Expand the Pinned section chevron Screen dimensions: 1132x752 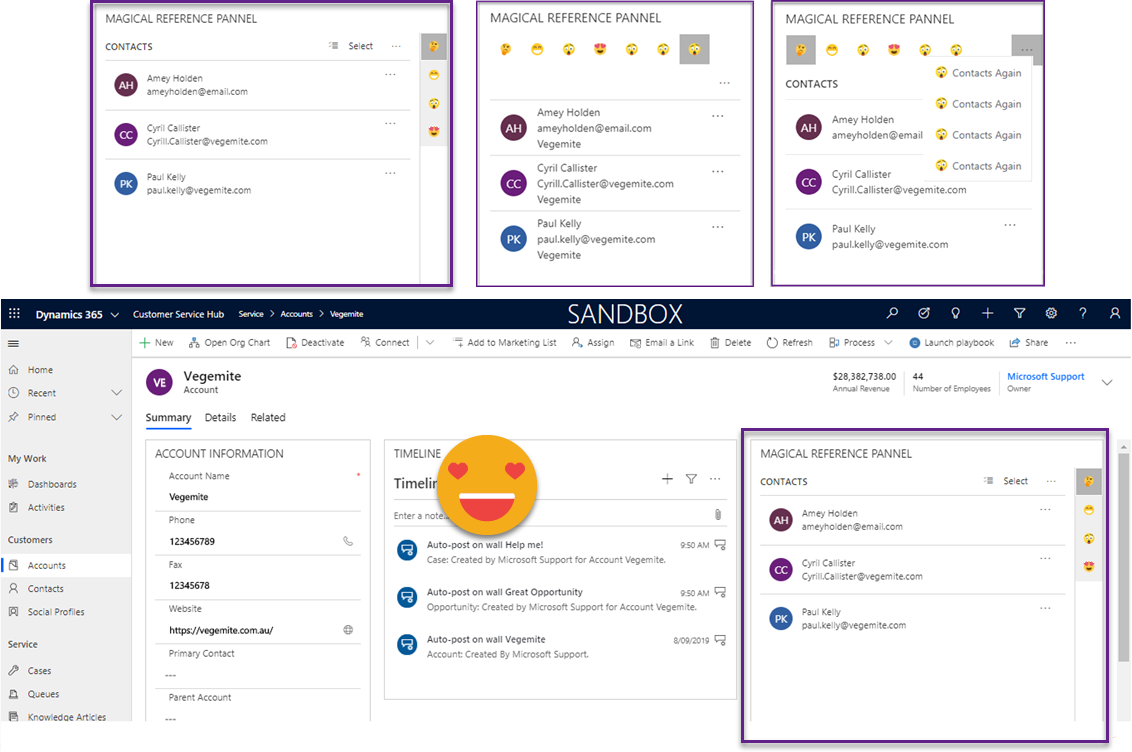point(116,417)
